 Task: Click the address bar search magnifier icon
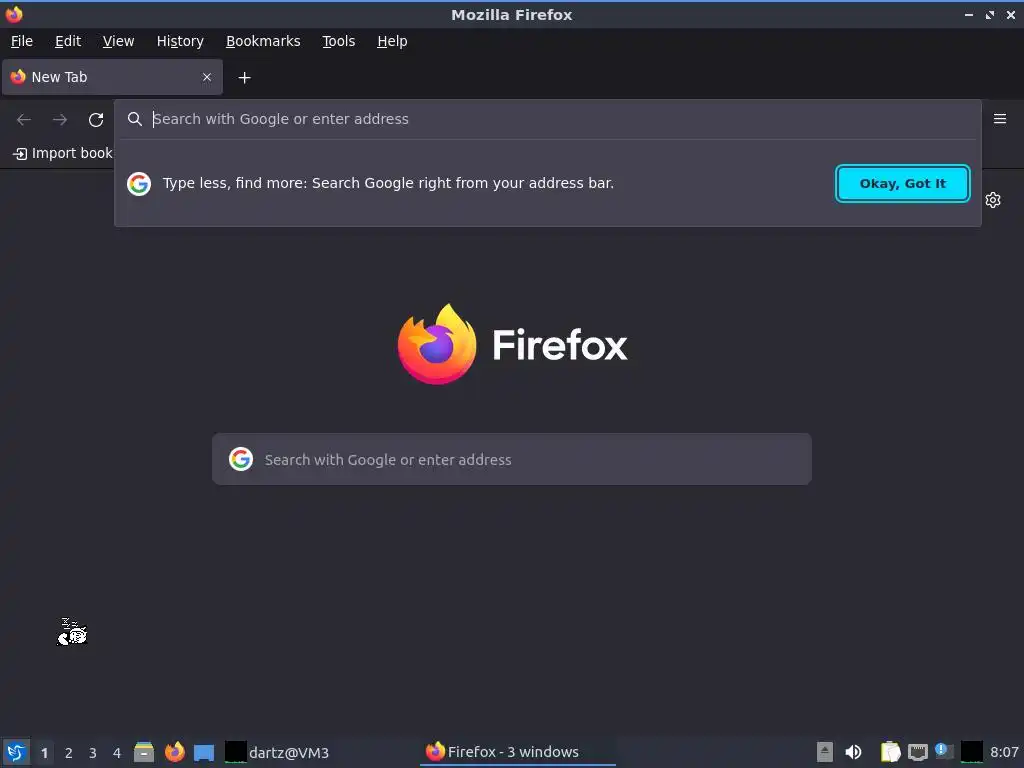click(x=135, y=119)
